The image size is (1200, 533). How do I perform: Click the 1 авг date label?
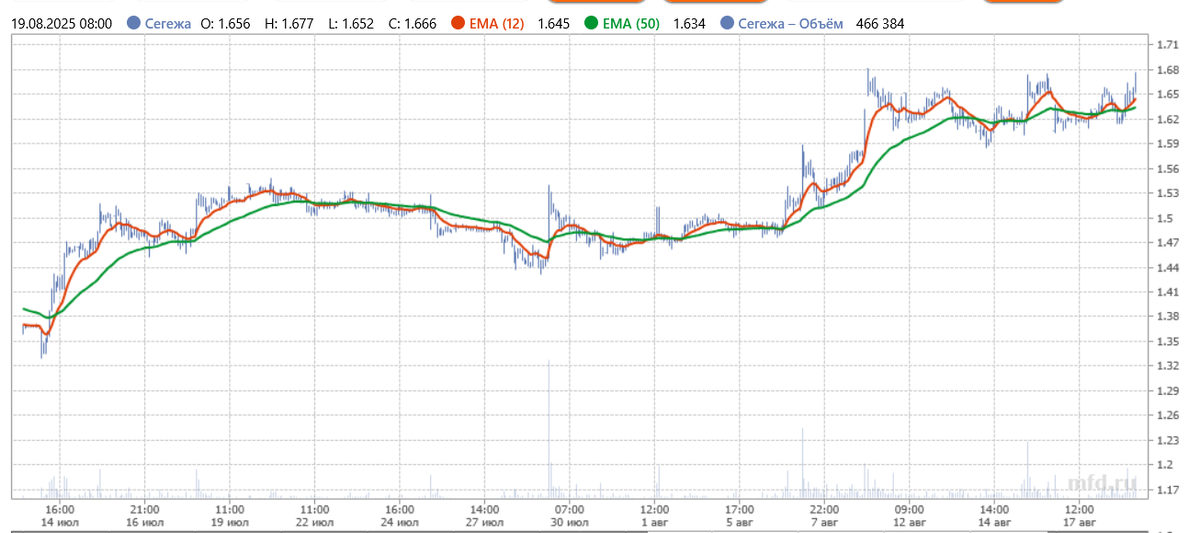(x=655, y=522)
